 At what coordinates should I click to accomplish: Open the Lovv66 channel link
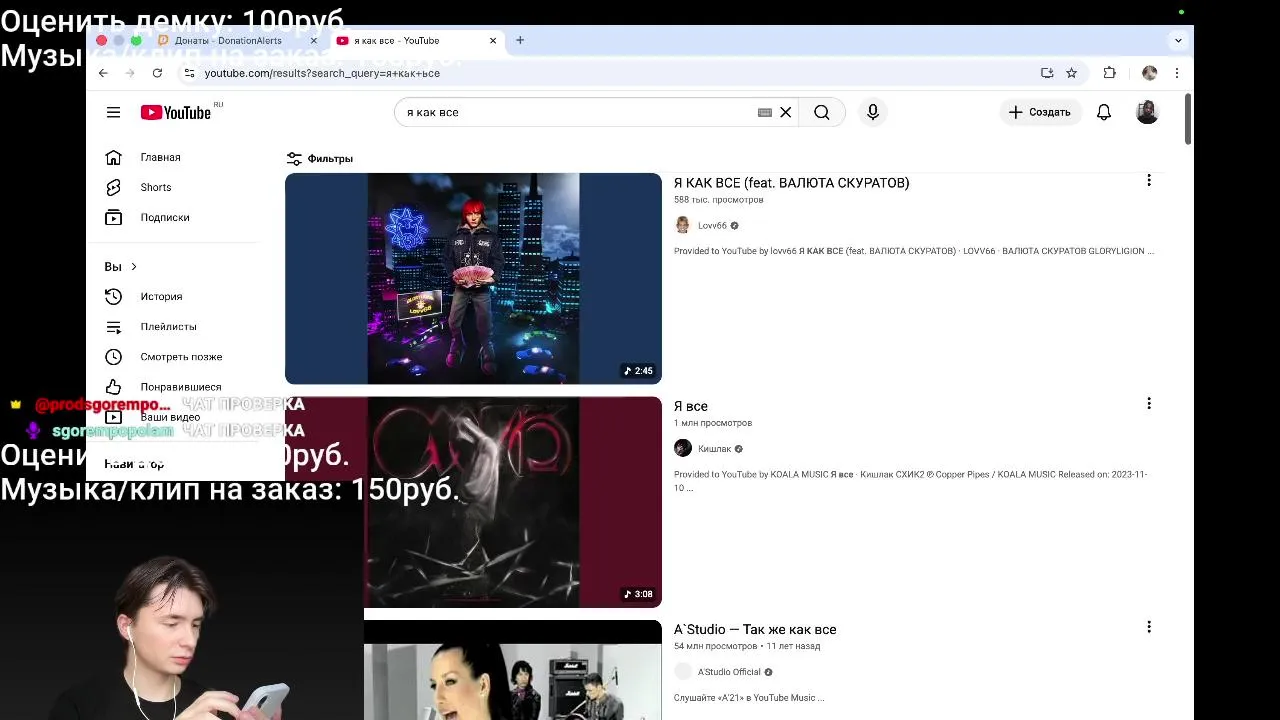712,226
